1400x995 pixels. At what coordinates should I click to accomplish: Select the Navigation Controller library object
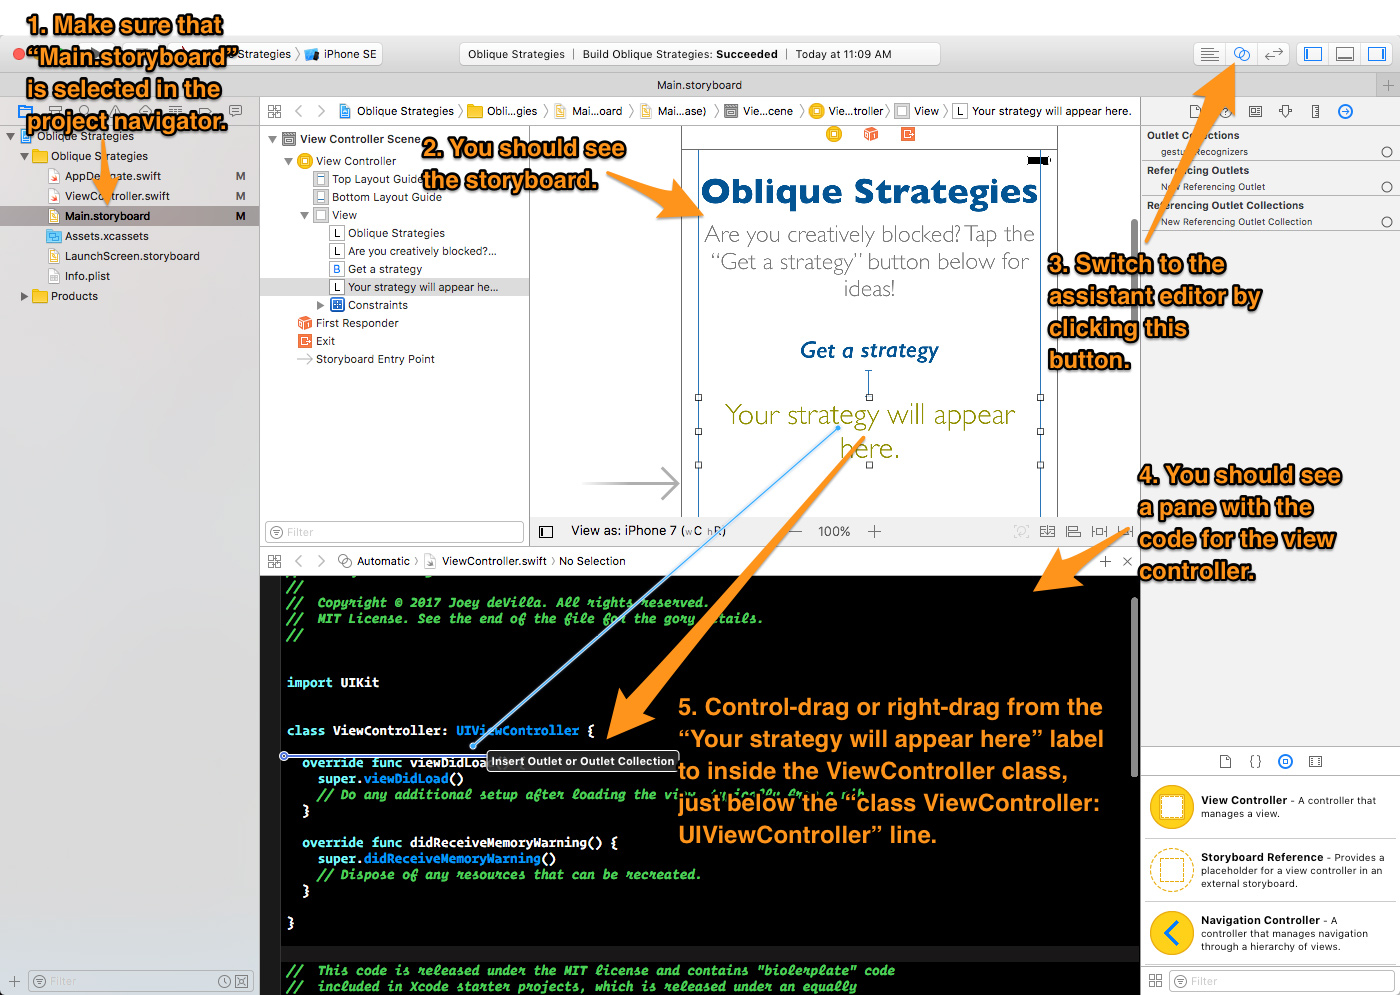(1270, 932)
